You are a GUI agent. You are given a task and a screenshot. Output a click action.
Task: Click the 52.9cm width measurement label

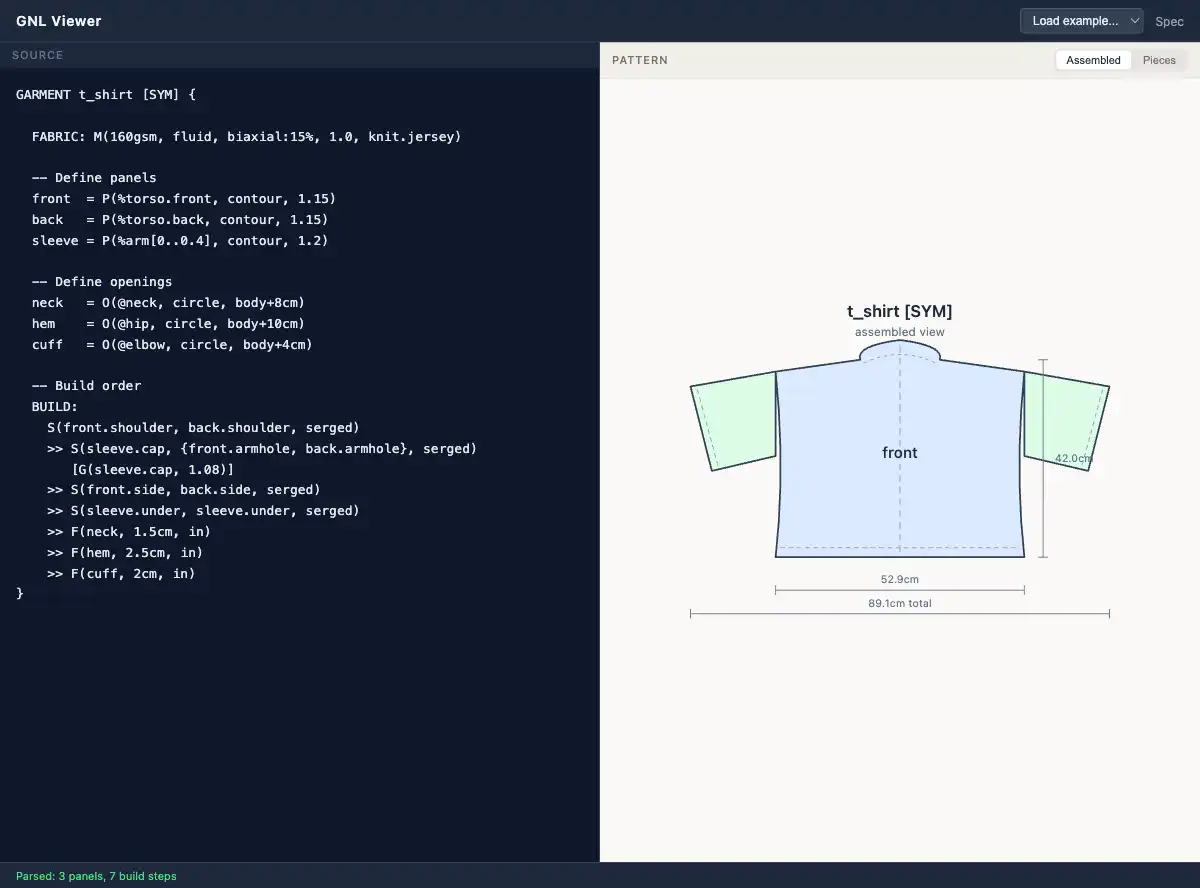point(899,579)
